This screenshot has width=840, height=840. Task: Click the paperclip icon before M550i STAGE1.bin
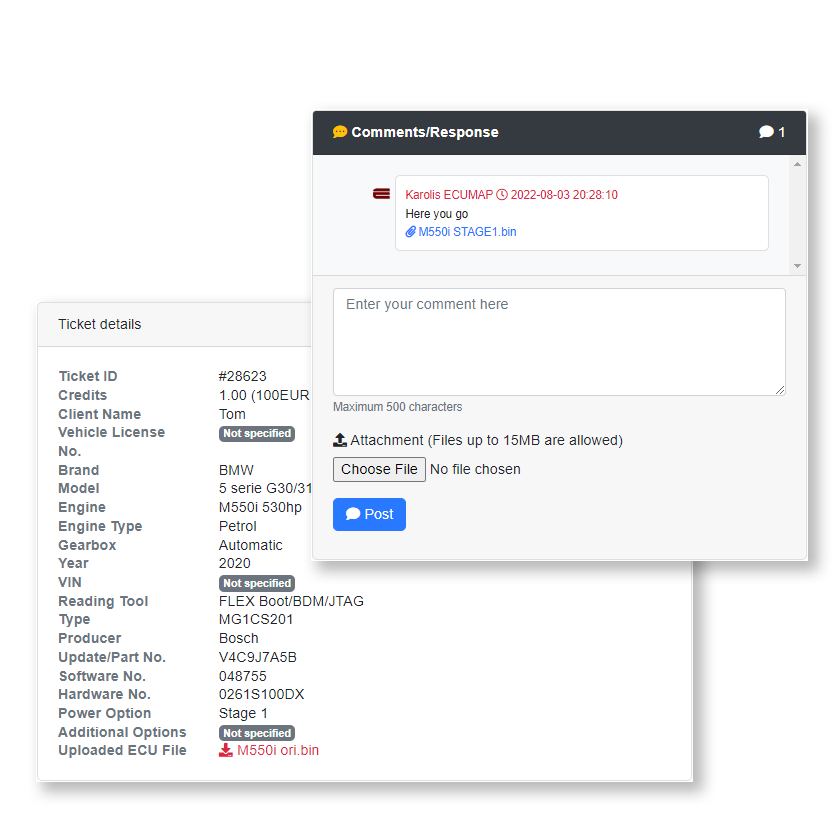coord(410,232)
